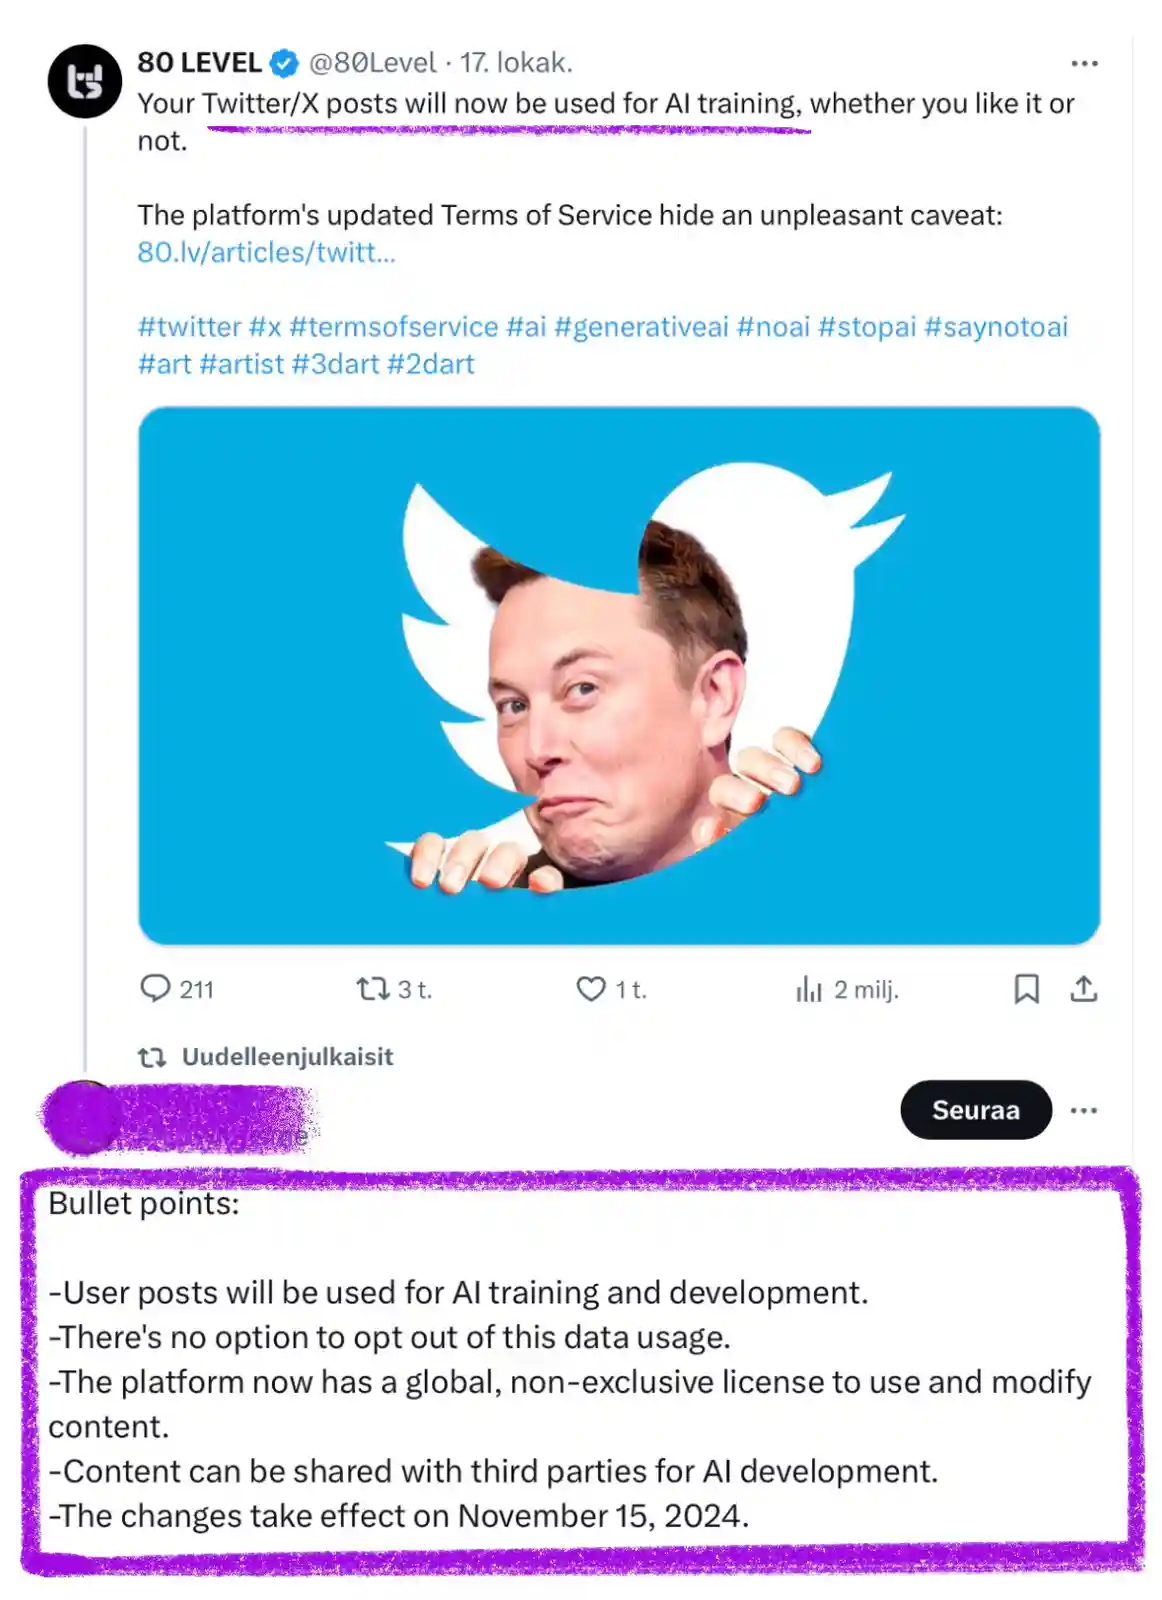The image size is (1162, 1600).
Task: Open the #termsofservice hashtag
Action: coord(394,327)
